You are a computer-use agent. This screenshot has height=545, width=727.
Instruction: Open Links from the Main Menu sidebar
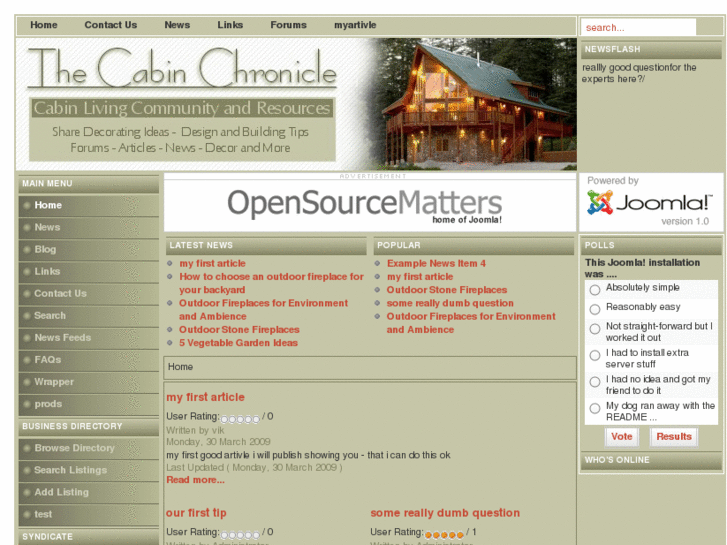(x=89, y=271)
